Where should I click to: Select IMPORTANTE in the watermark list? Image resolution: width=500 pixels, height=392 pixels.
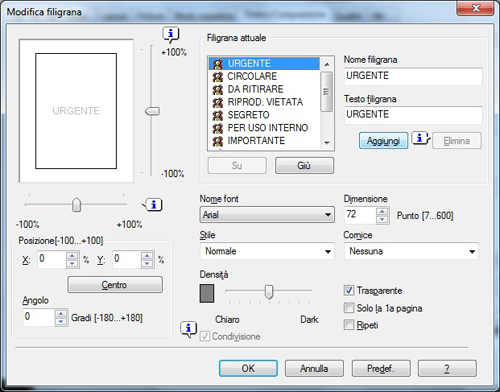pyautogui.click(x=264, y=141)
